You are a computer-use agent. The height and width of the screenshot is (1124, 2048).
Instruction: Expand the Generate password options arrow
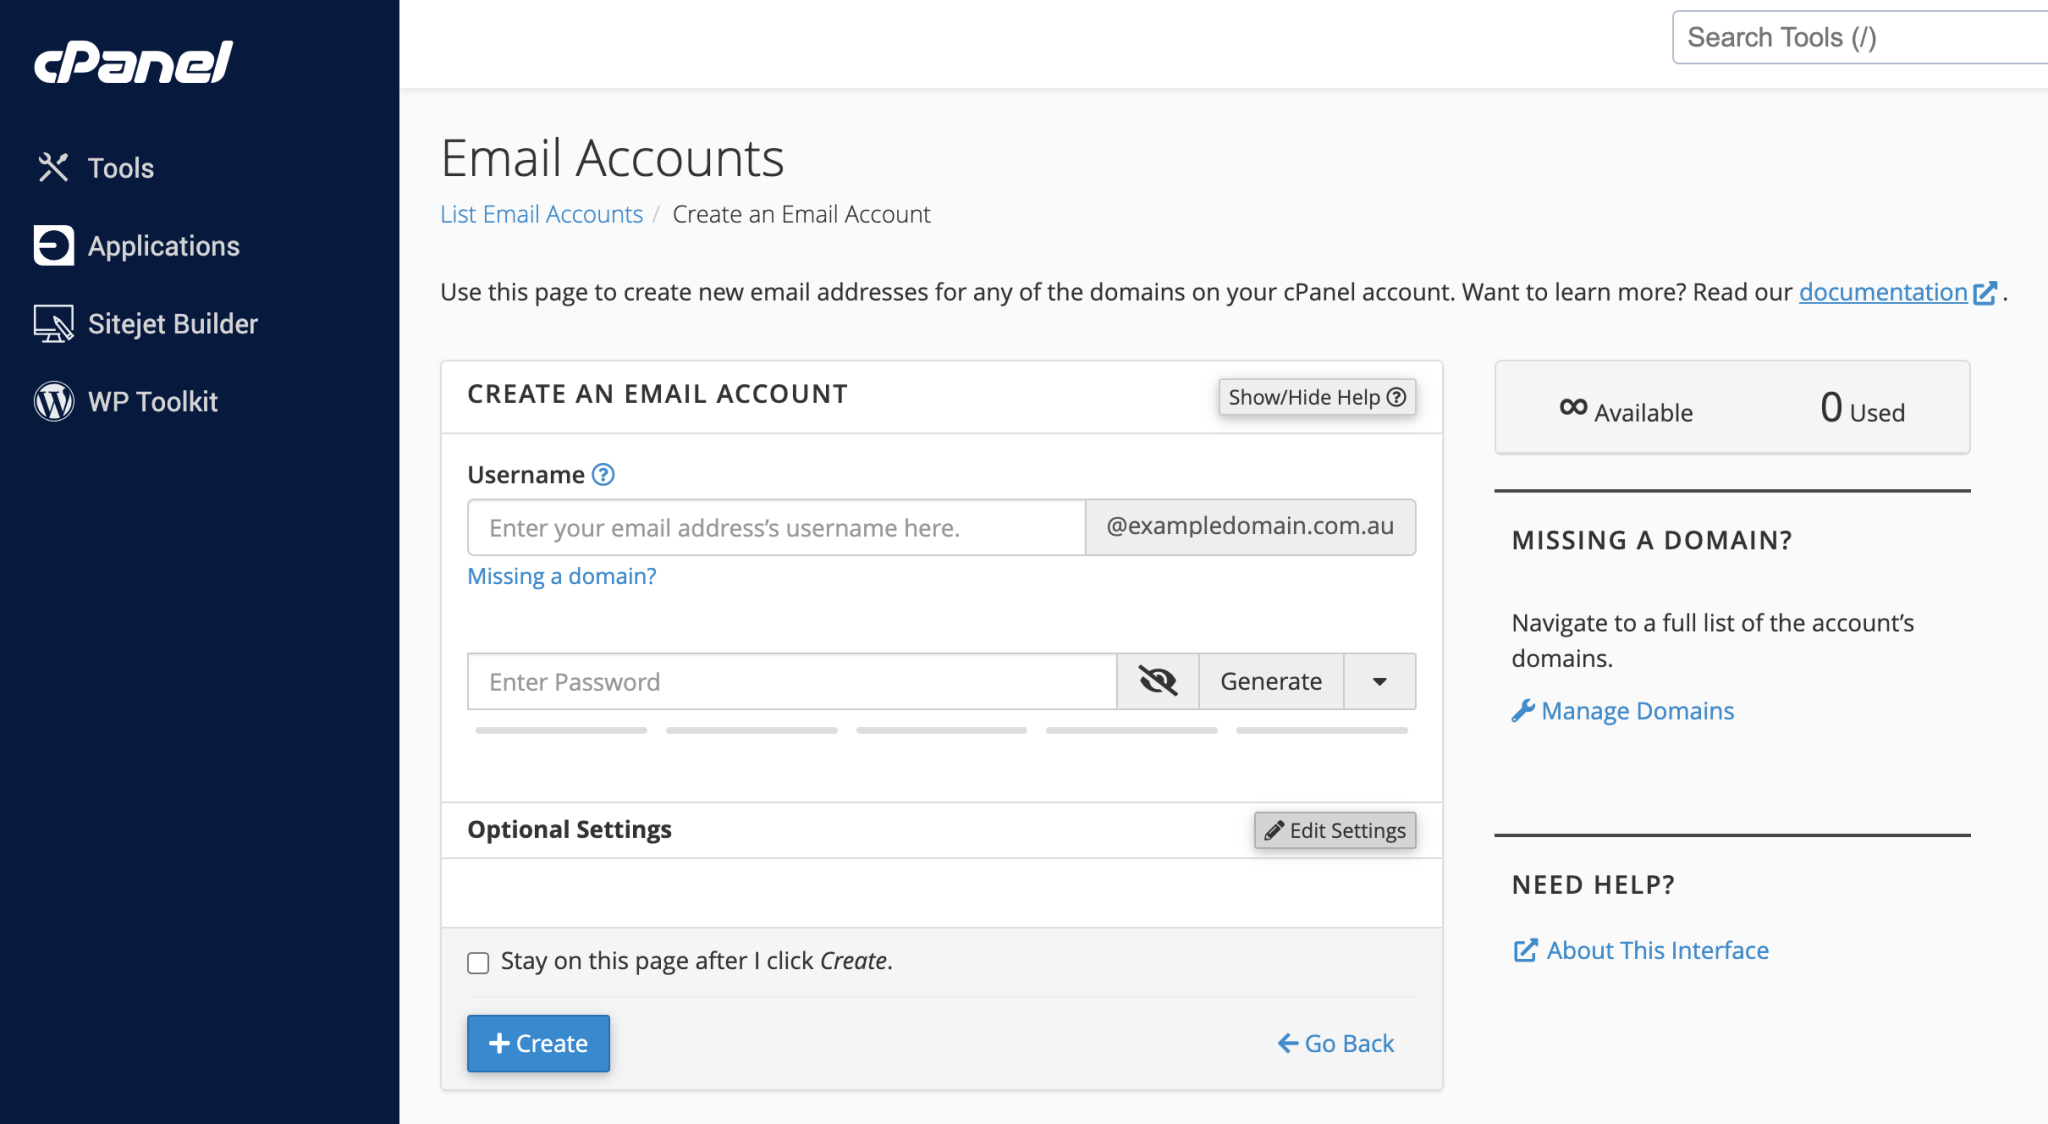click(1380, 681)
